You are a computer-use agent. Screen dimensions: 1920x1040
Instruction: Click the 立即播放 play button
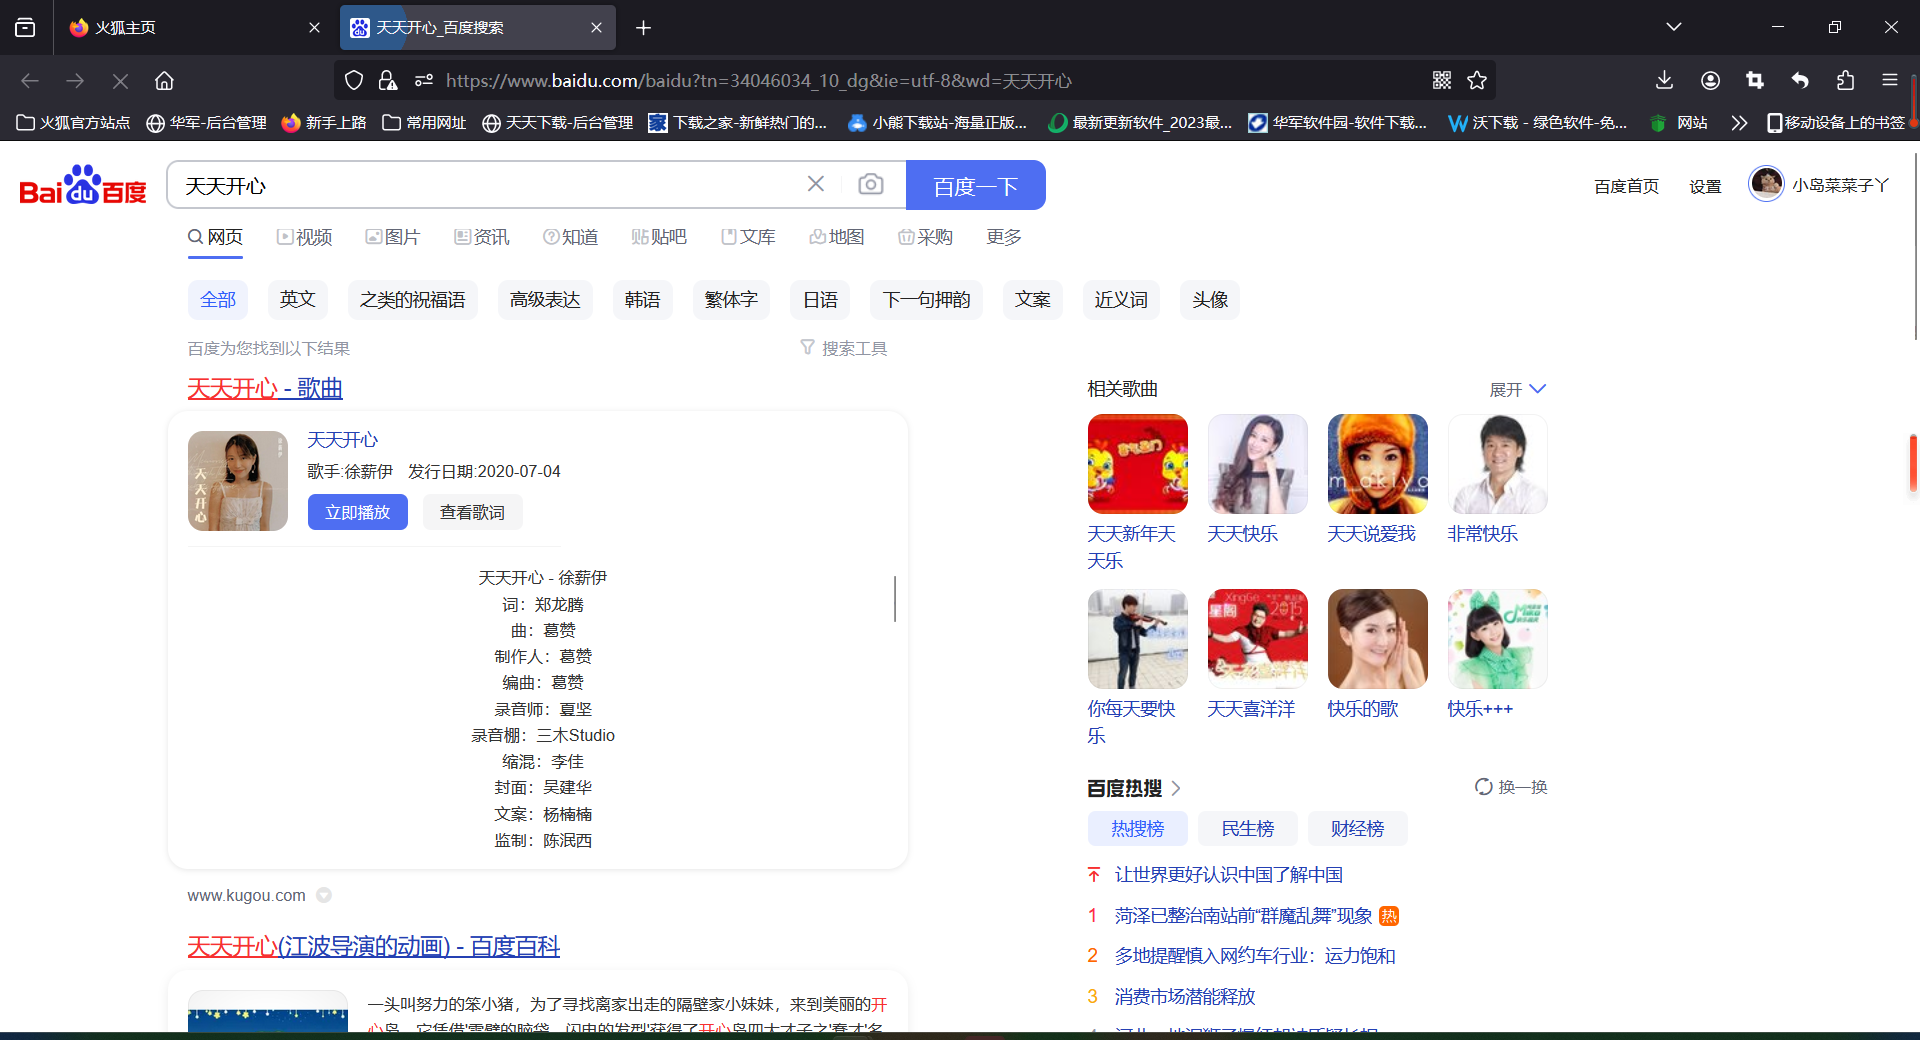[x=358, y=512]
